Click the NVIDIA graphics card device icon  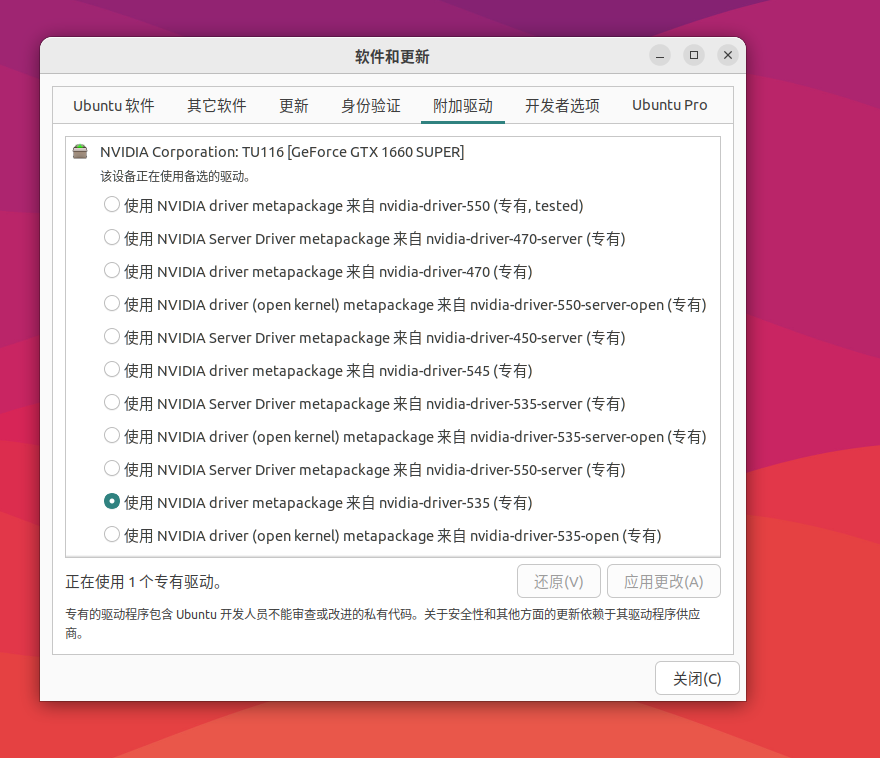click(x=80, y=152)
